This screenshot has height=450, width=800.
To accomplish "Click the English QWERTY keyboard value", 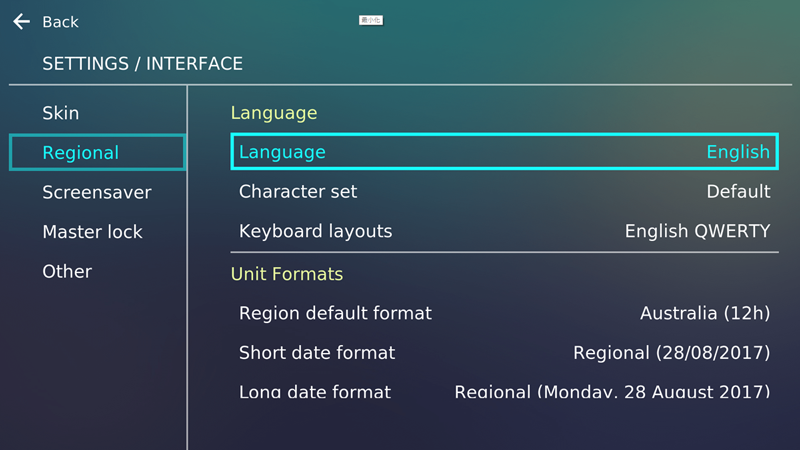I will coord(697,231).
